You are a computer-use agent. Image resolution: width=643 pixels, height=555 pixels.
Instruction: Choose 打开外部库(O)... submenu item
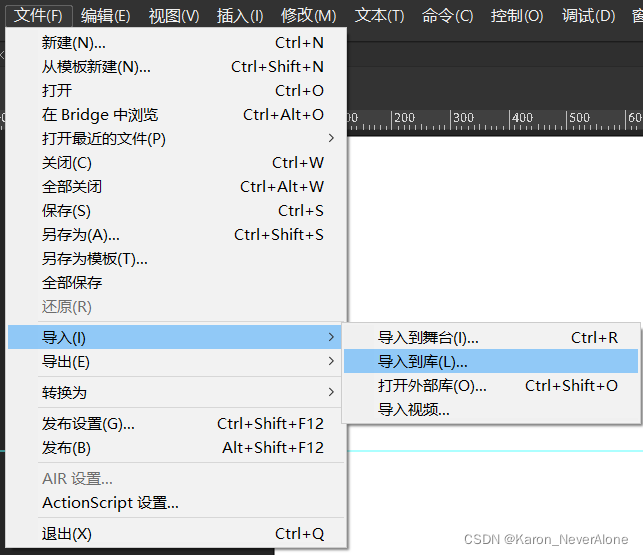tap(491, 386)
